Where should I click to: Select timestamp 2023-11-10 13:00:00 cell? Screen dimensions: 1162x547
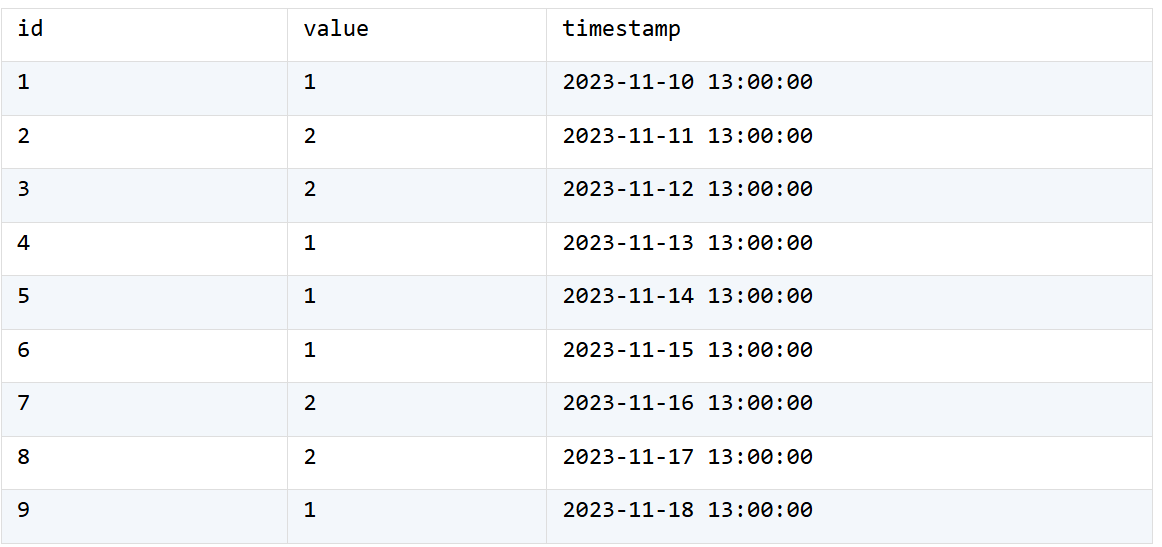(x=849, y=88)
